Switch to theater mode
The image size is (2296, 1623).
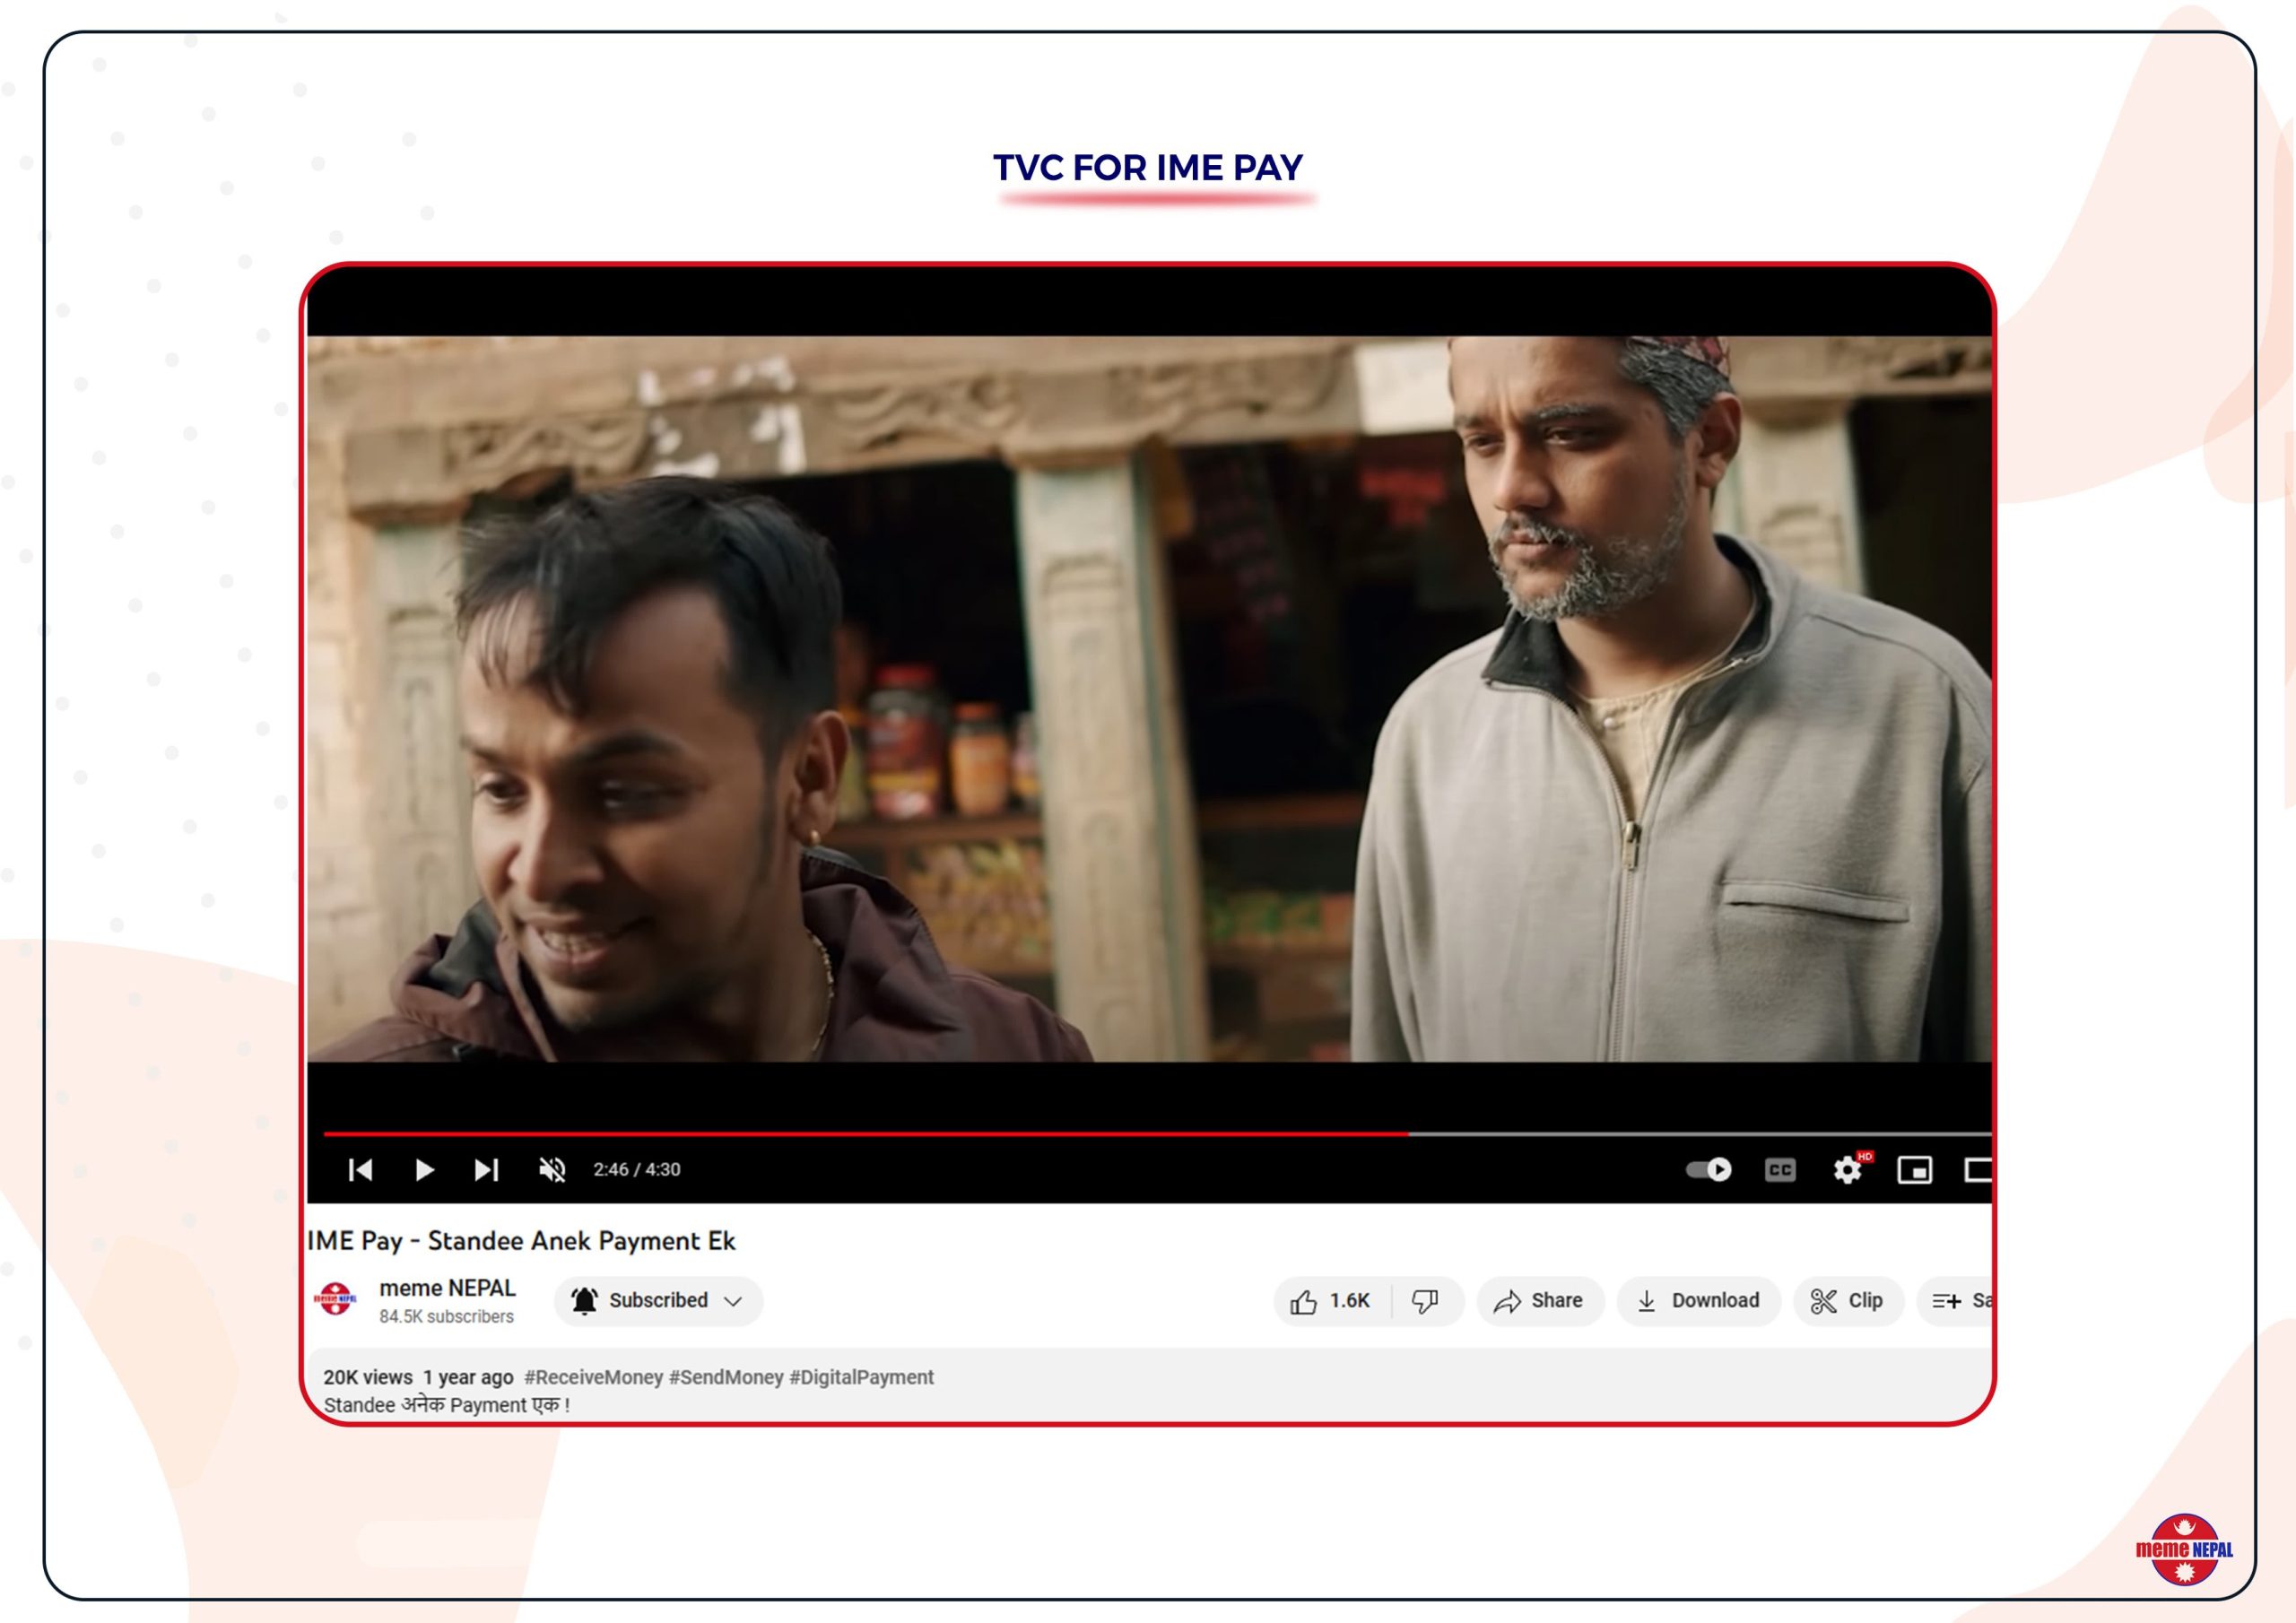pyautogui.click(x=1977, y=1169)
